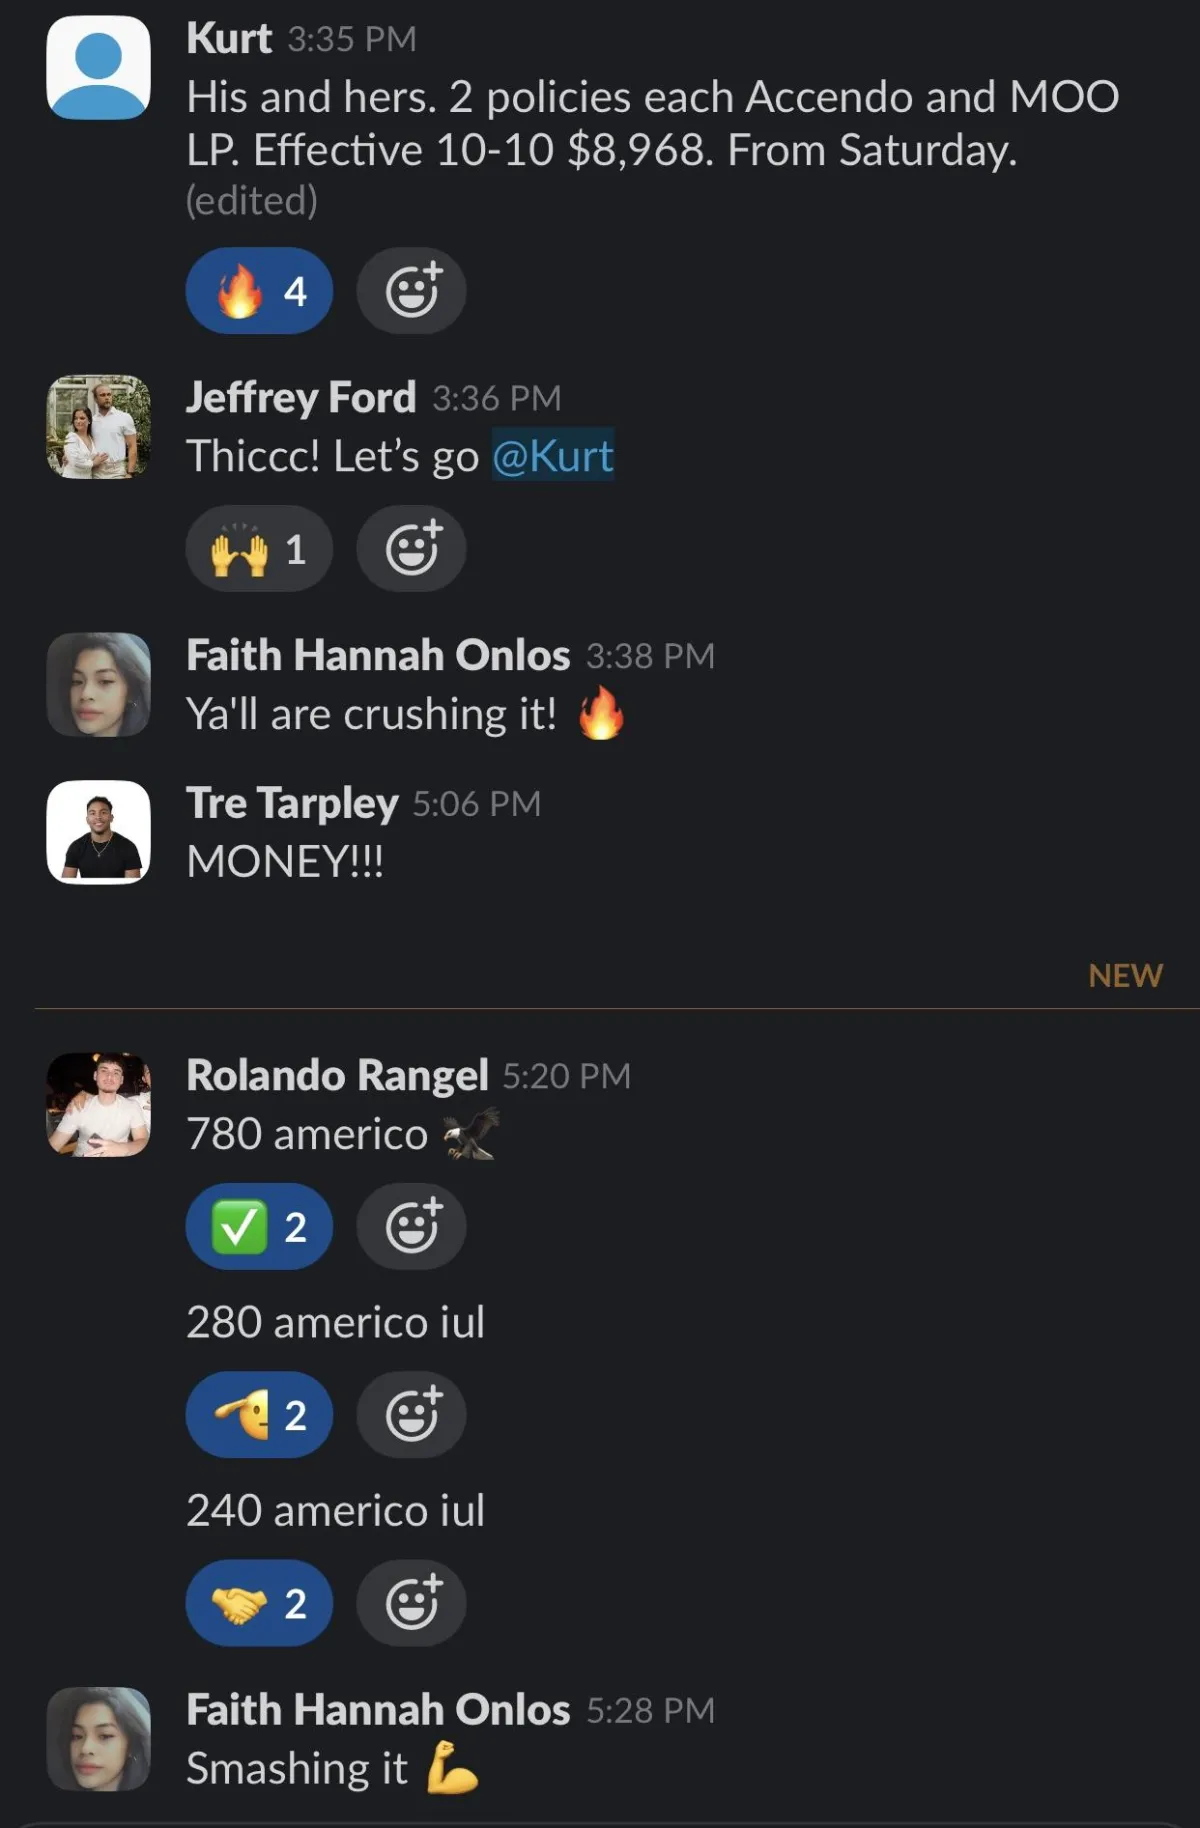Add reaction to the 240 americo iul message
The image size is (1200, 1828).
click(x=411, y=1602)
